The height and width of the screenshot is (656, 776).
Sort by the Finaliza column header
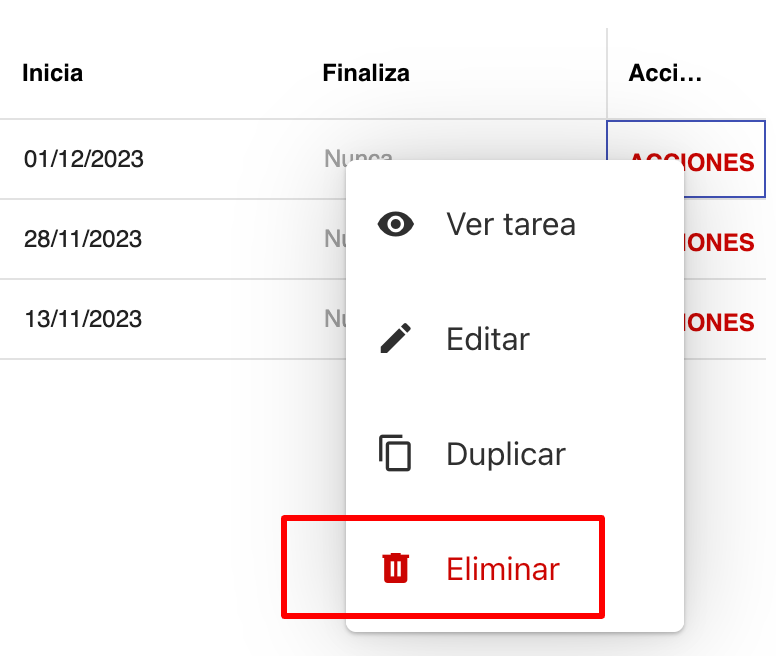point(366,73)
